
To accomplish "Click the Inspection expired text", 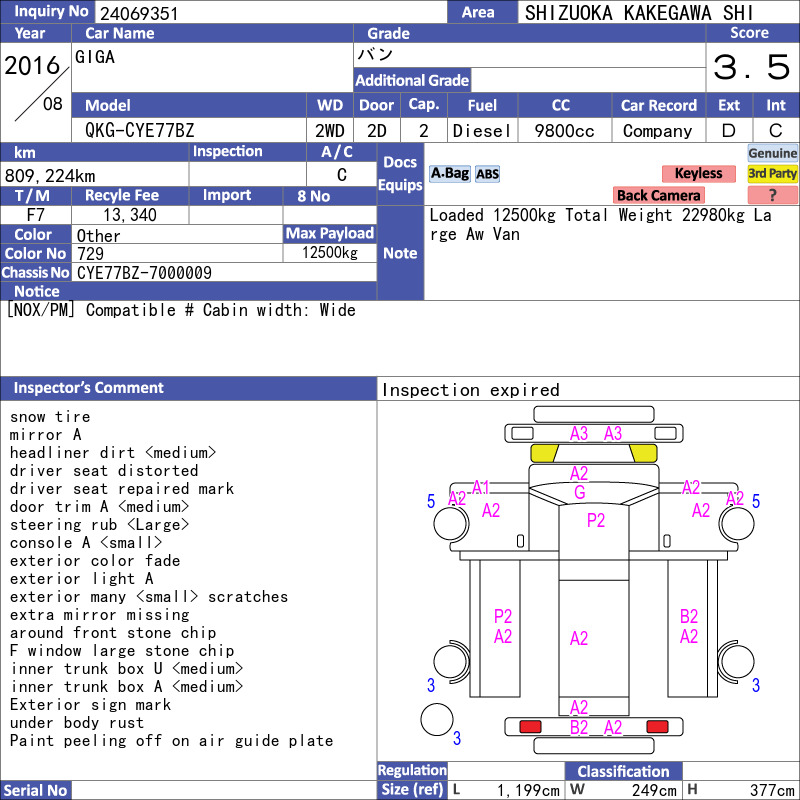I will coord(470,390).
